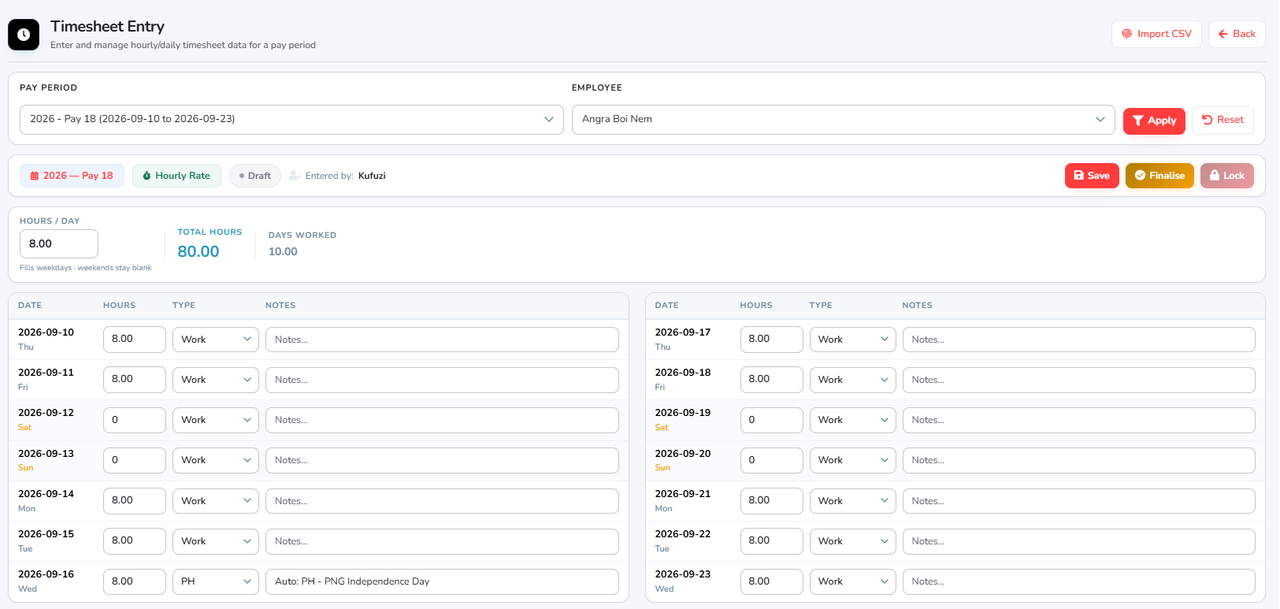This screenshot has width=1280, height=609.
Task: Apply the selected filters
Action: click(1154, 120)
